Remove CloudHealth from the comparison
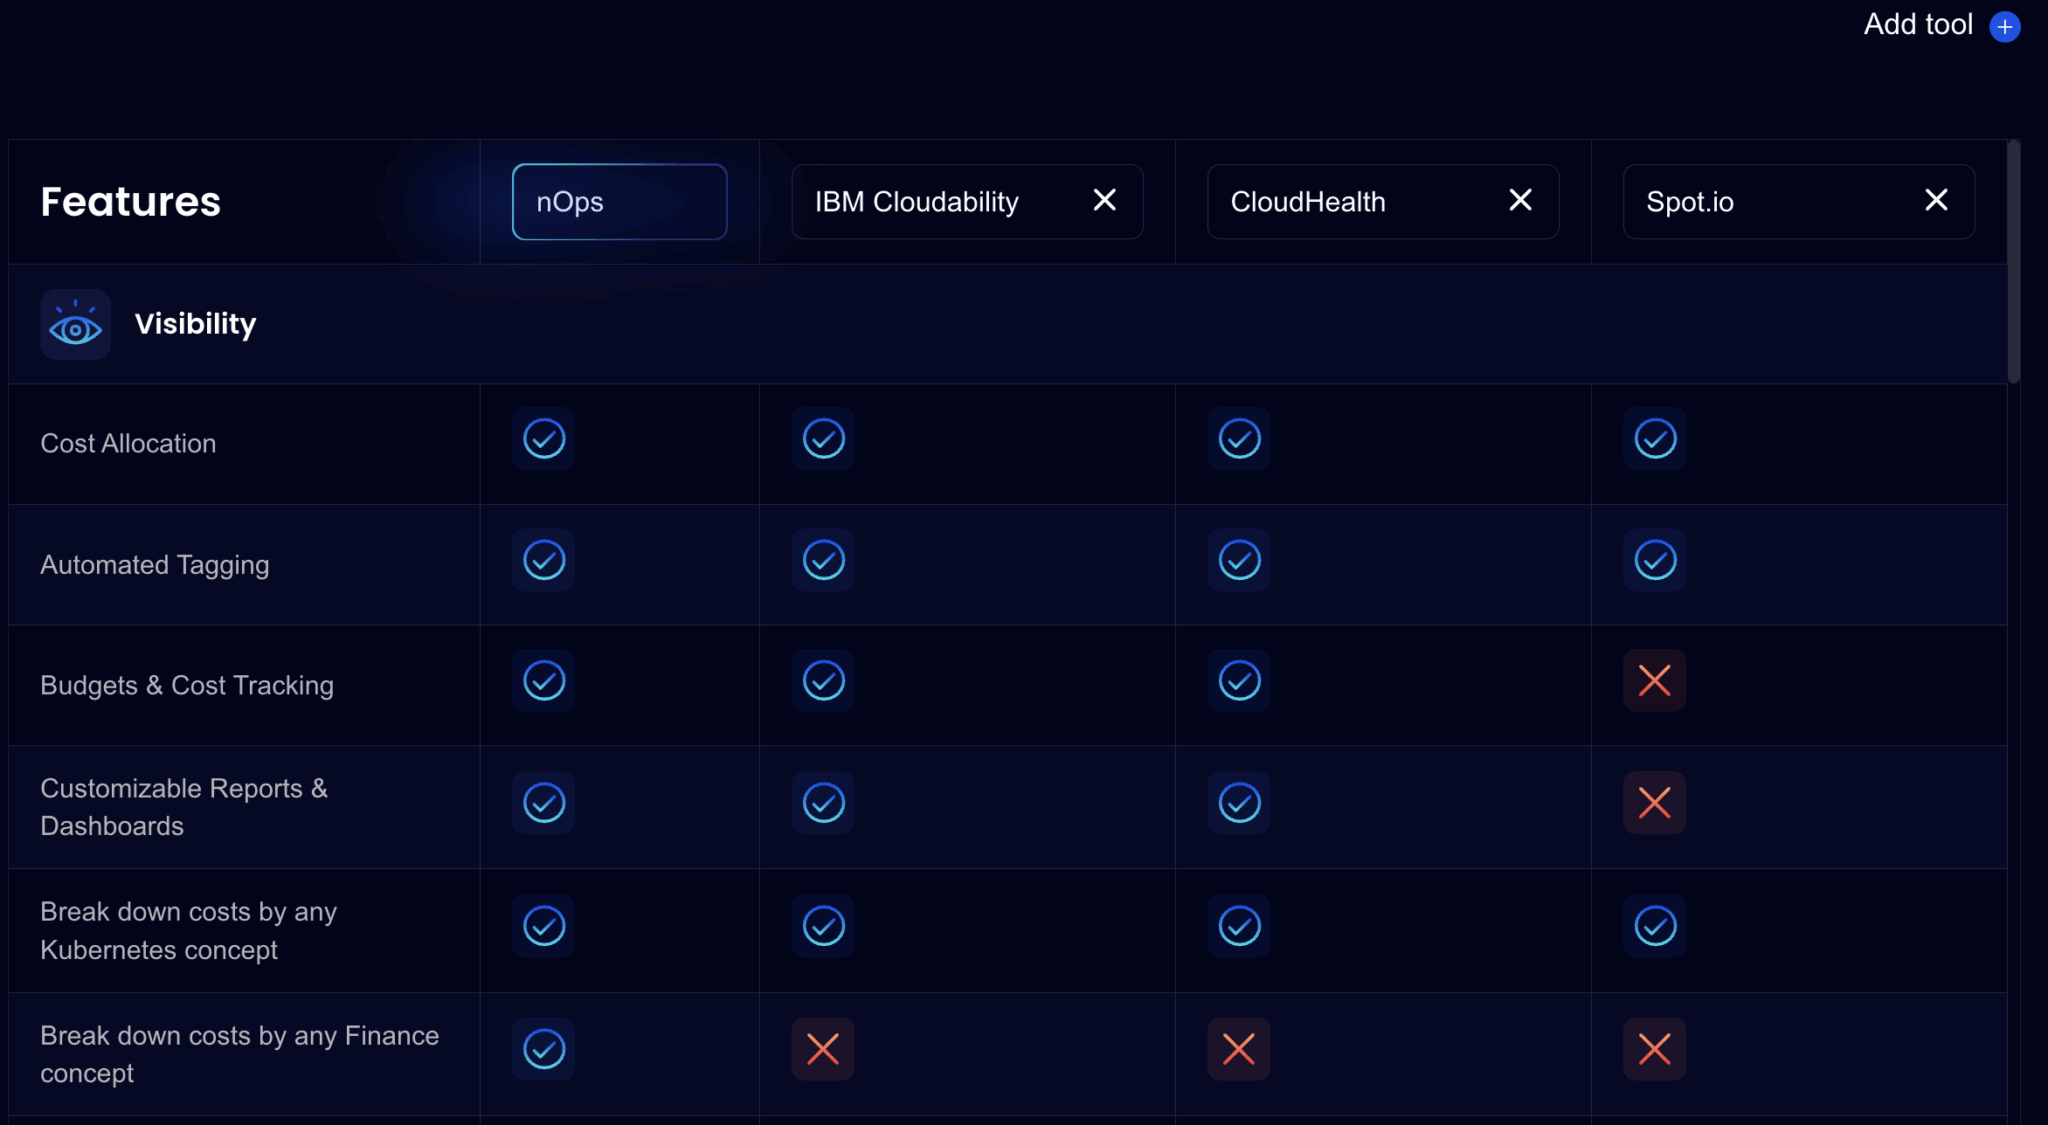This screenshot has width=2048, height=1125. [x=1520, y=201]
